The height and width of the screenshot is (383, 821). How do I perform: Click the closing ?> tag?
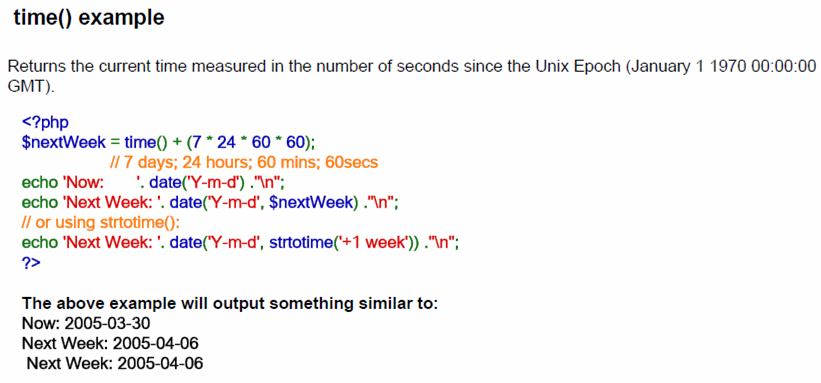click(x=31, y=262)
